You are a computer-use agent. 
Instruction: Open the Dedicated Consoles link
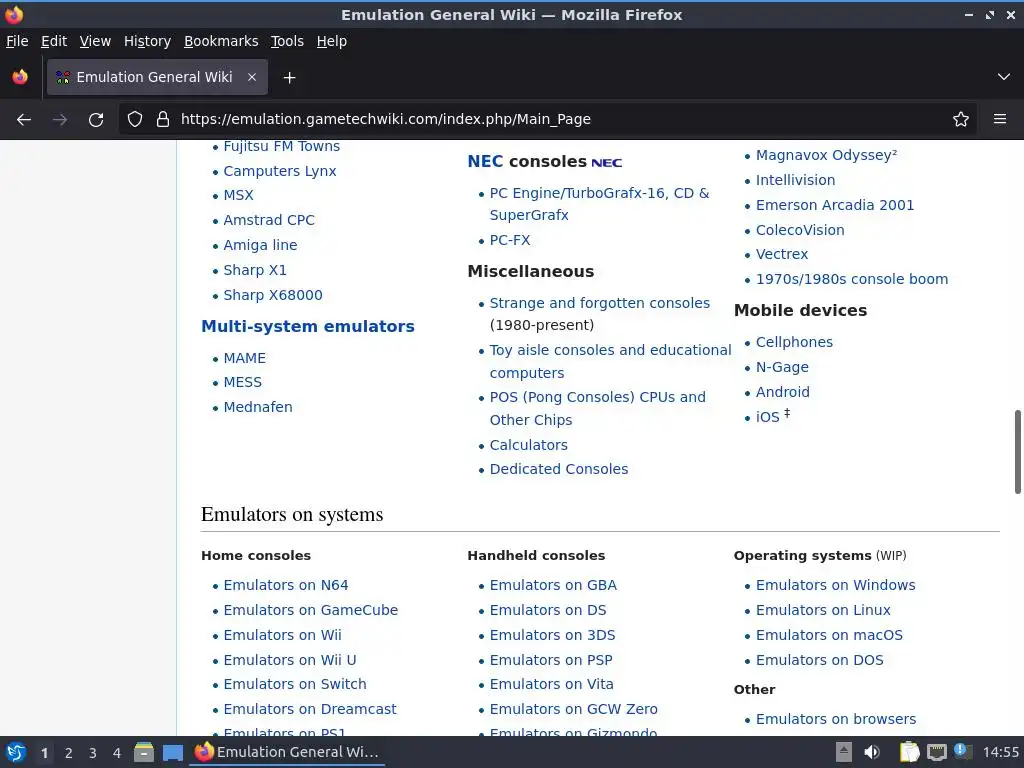click(x=559, y=470)
